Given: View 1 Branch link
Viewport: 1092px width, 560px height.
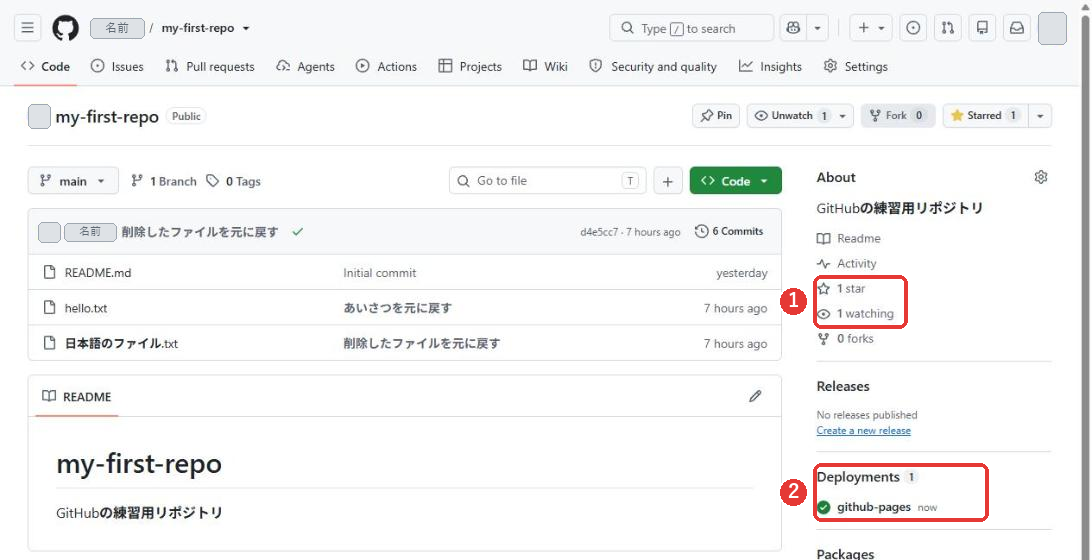Looking at the screenshot, I should click(x=164, y=181).
